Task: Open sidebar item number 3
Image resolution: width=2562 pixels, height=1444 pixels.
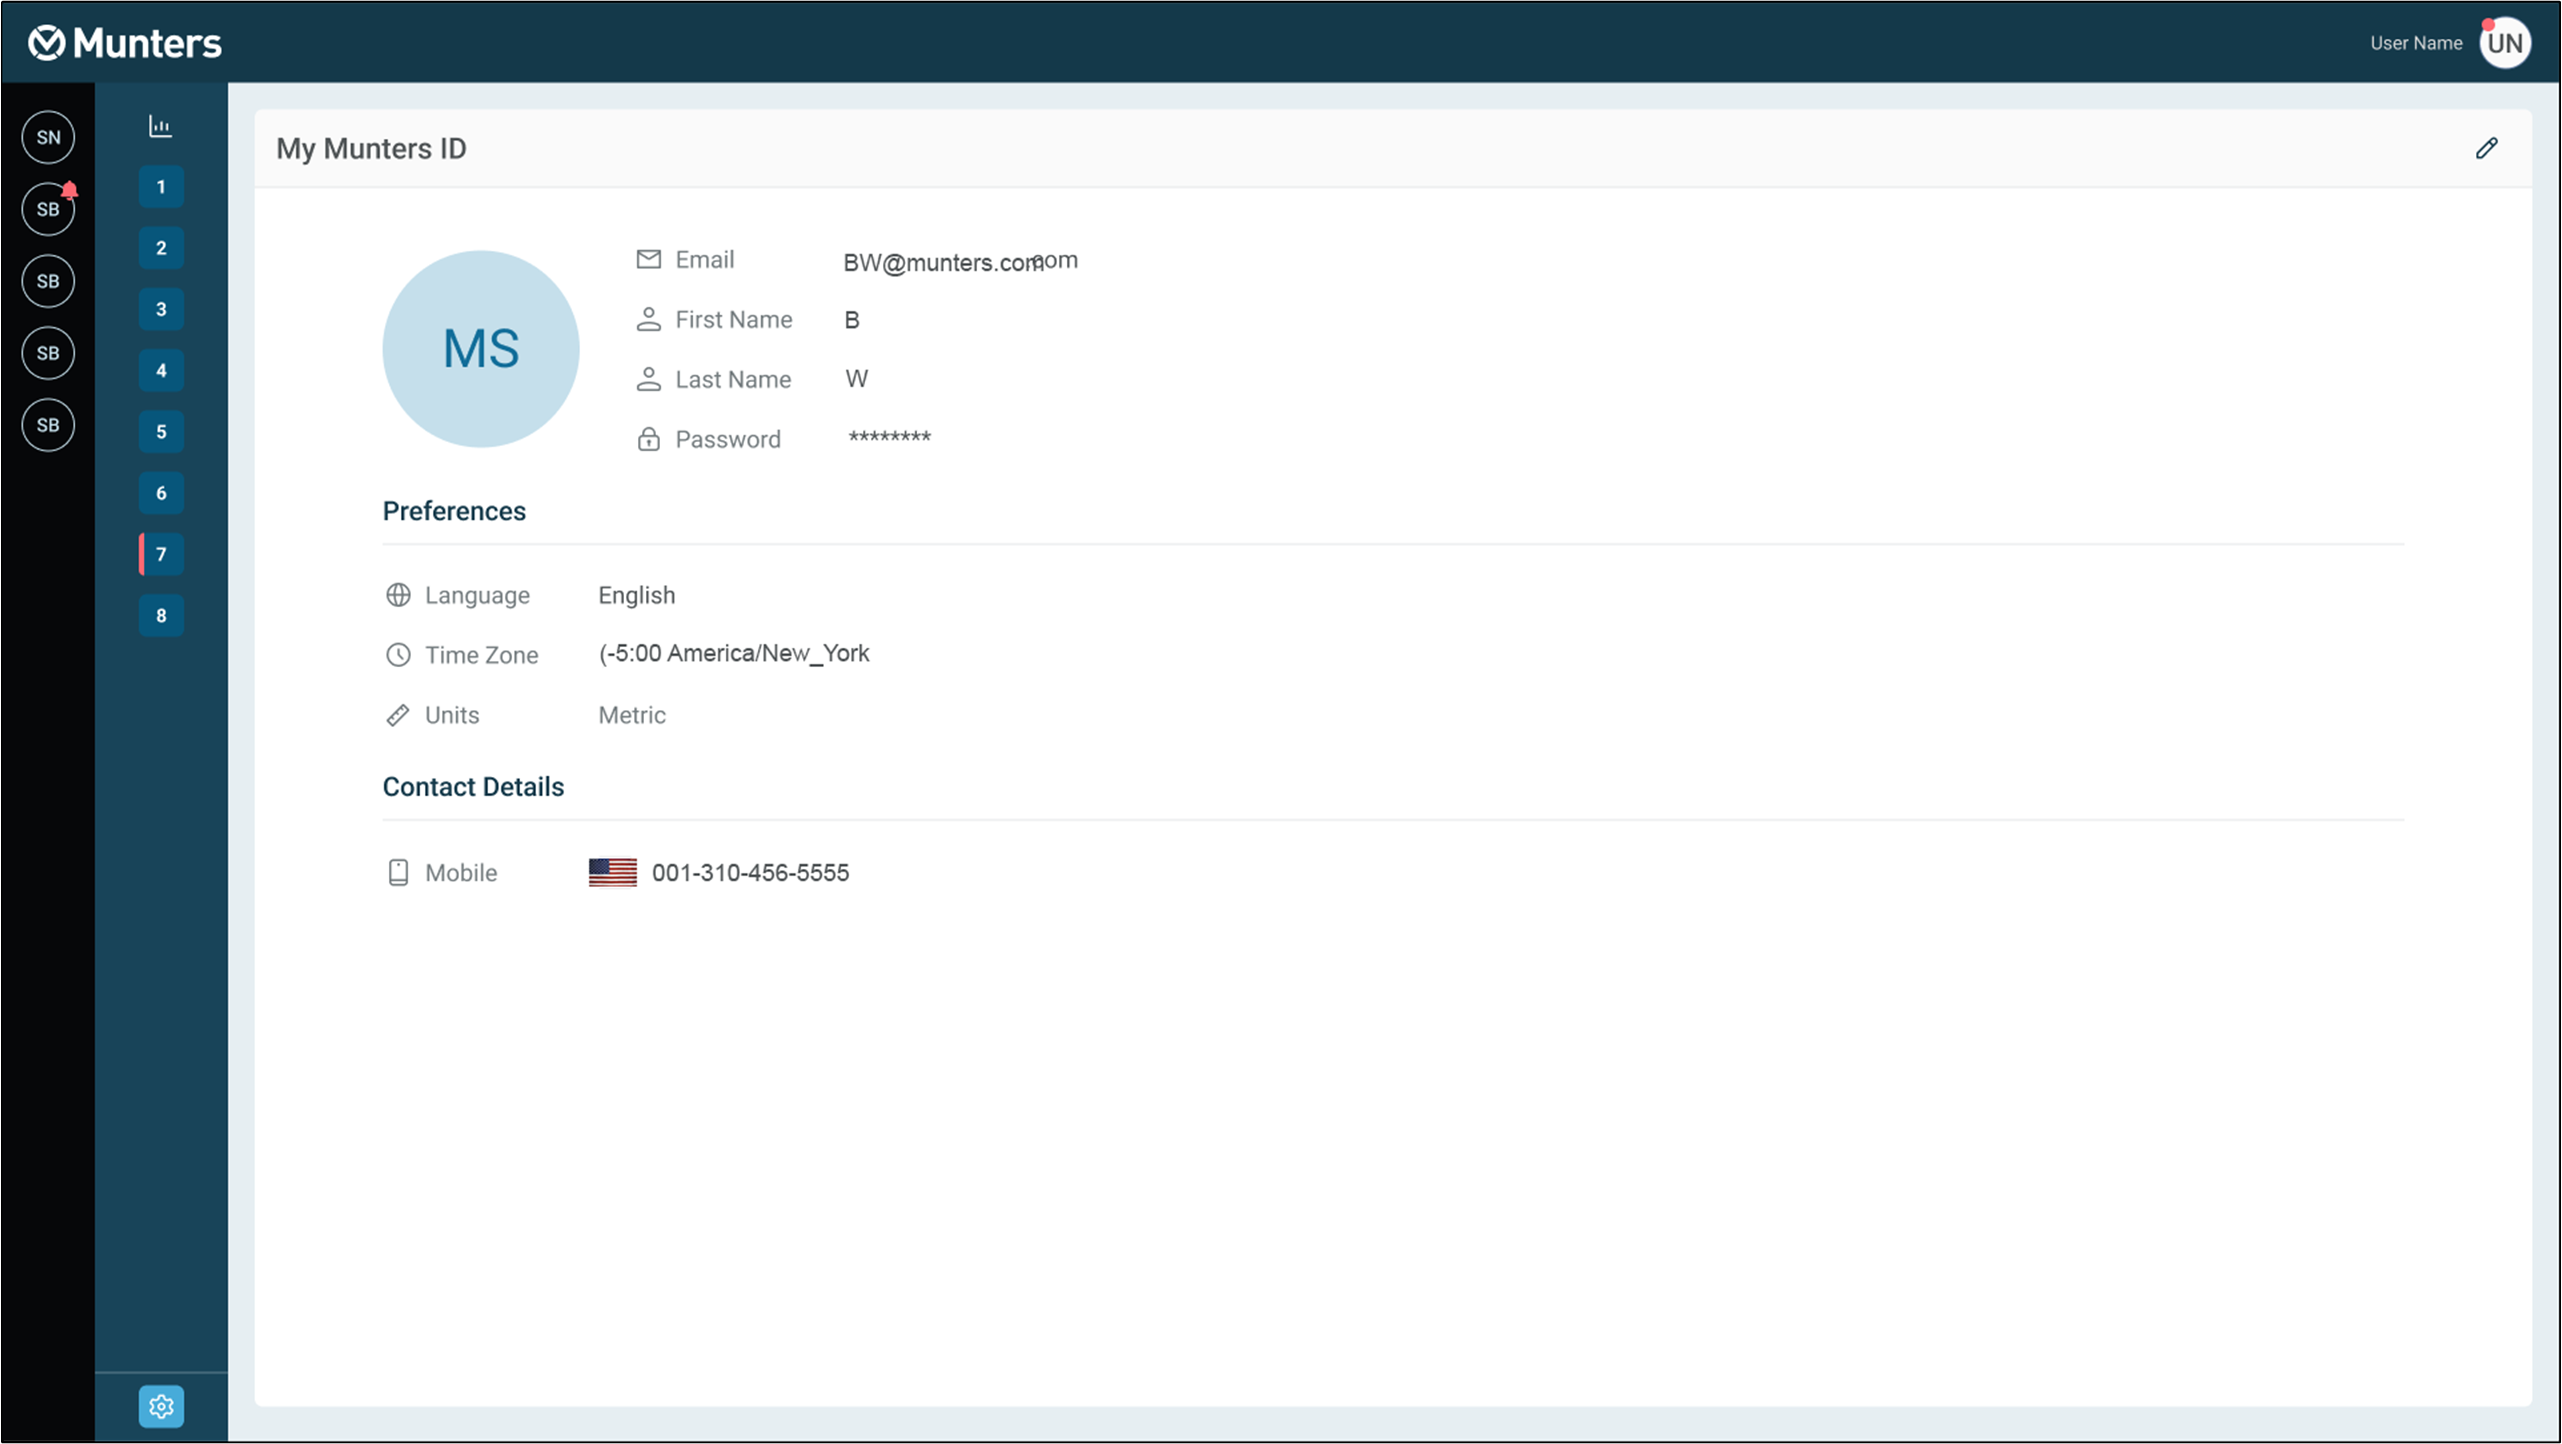Action: [x=161, y=309]
